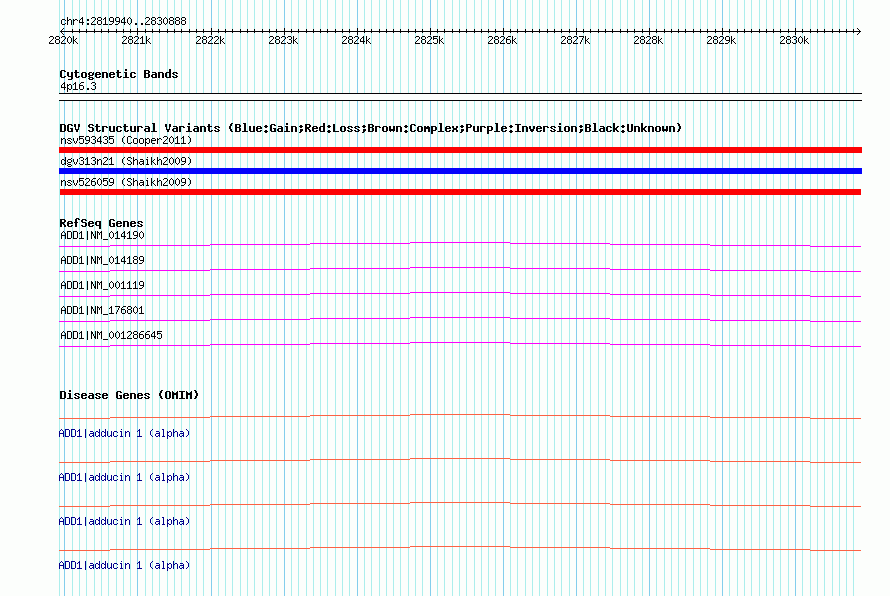Image resolution: width=890 pixels, height=596 pixels.
Task: Select transcript ADD1|NM_014189
Action: [102, 261]
